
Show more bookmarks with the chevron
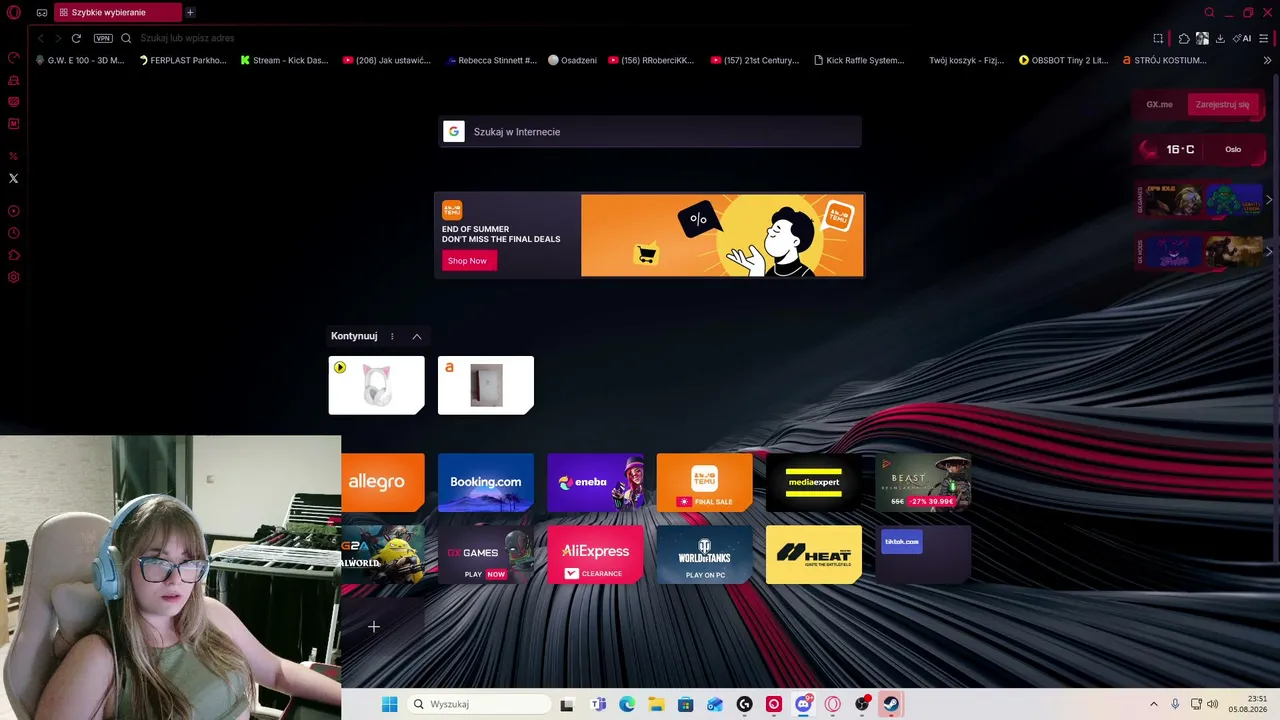(1267, 60)
